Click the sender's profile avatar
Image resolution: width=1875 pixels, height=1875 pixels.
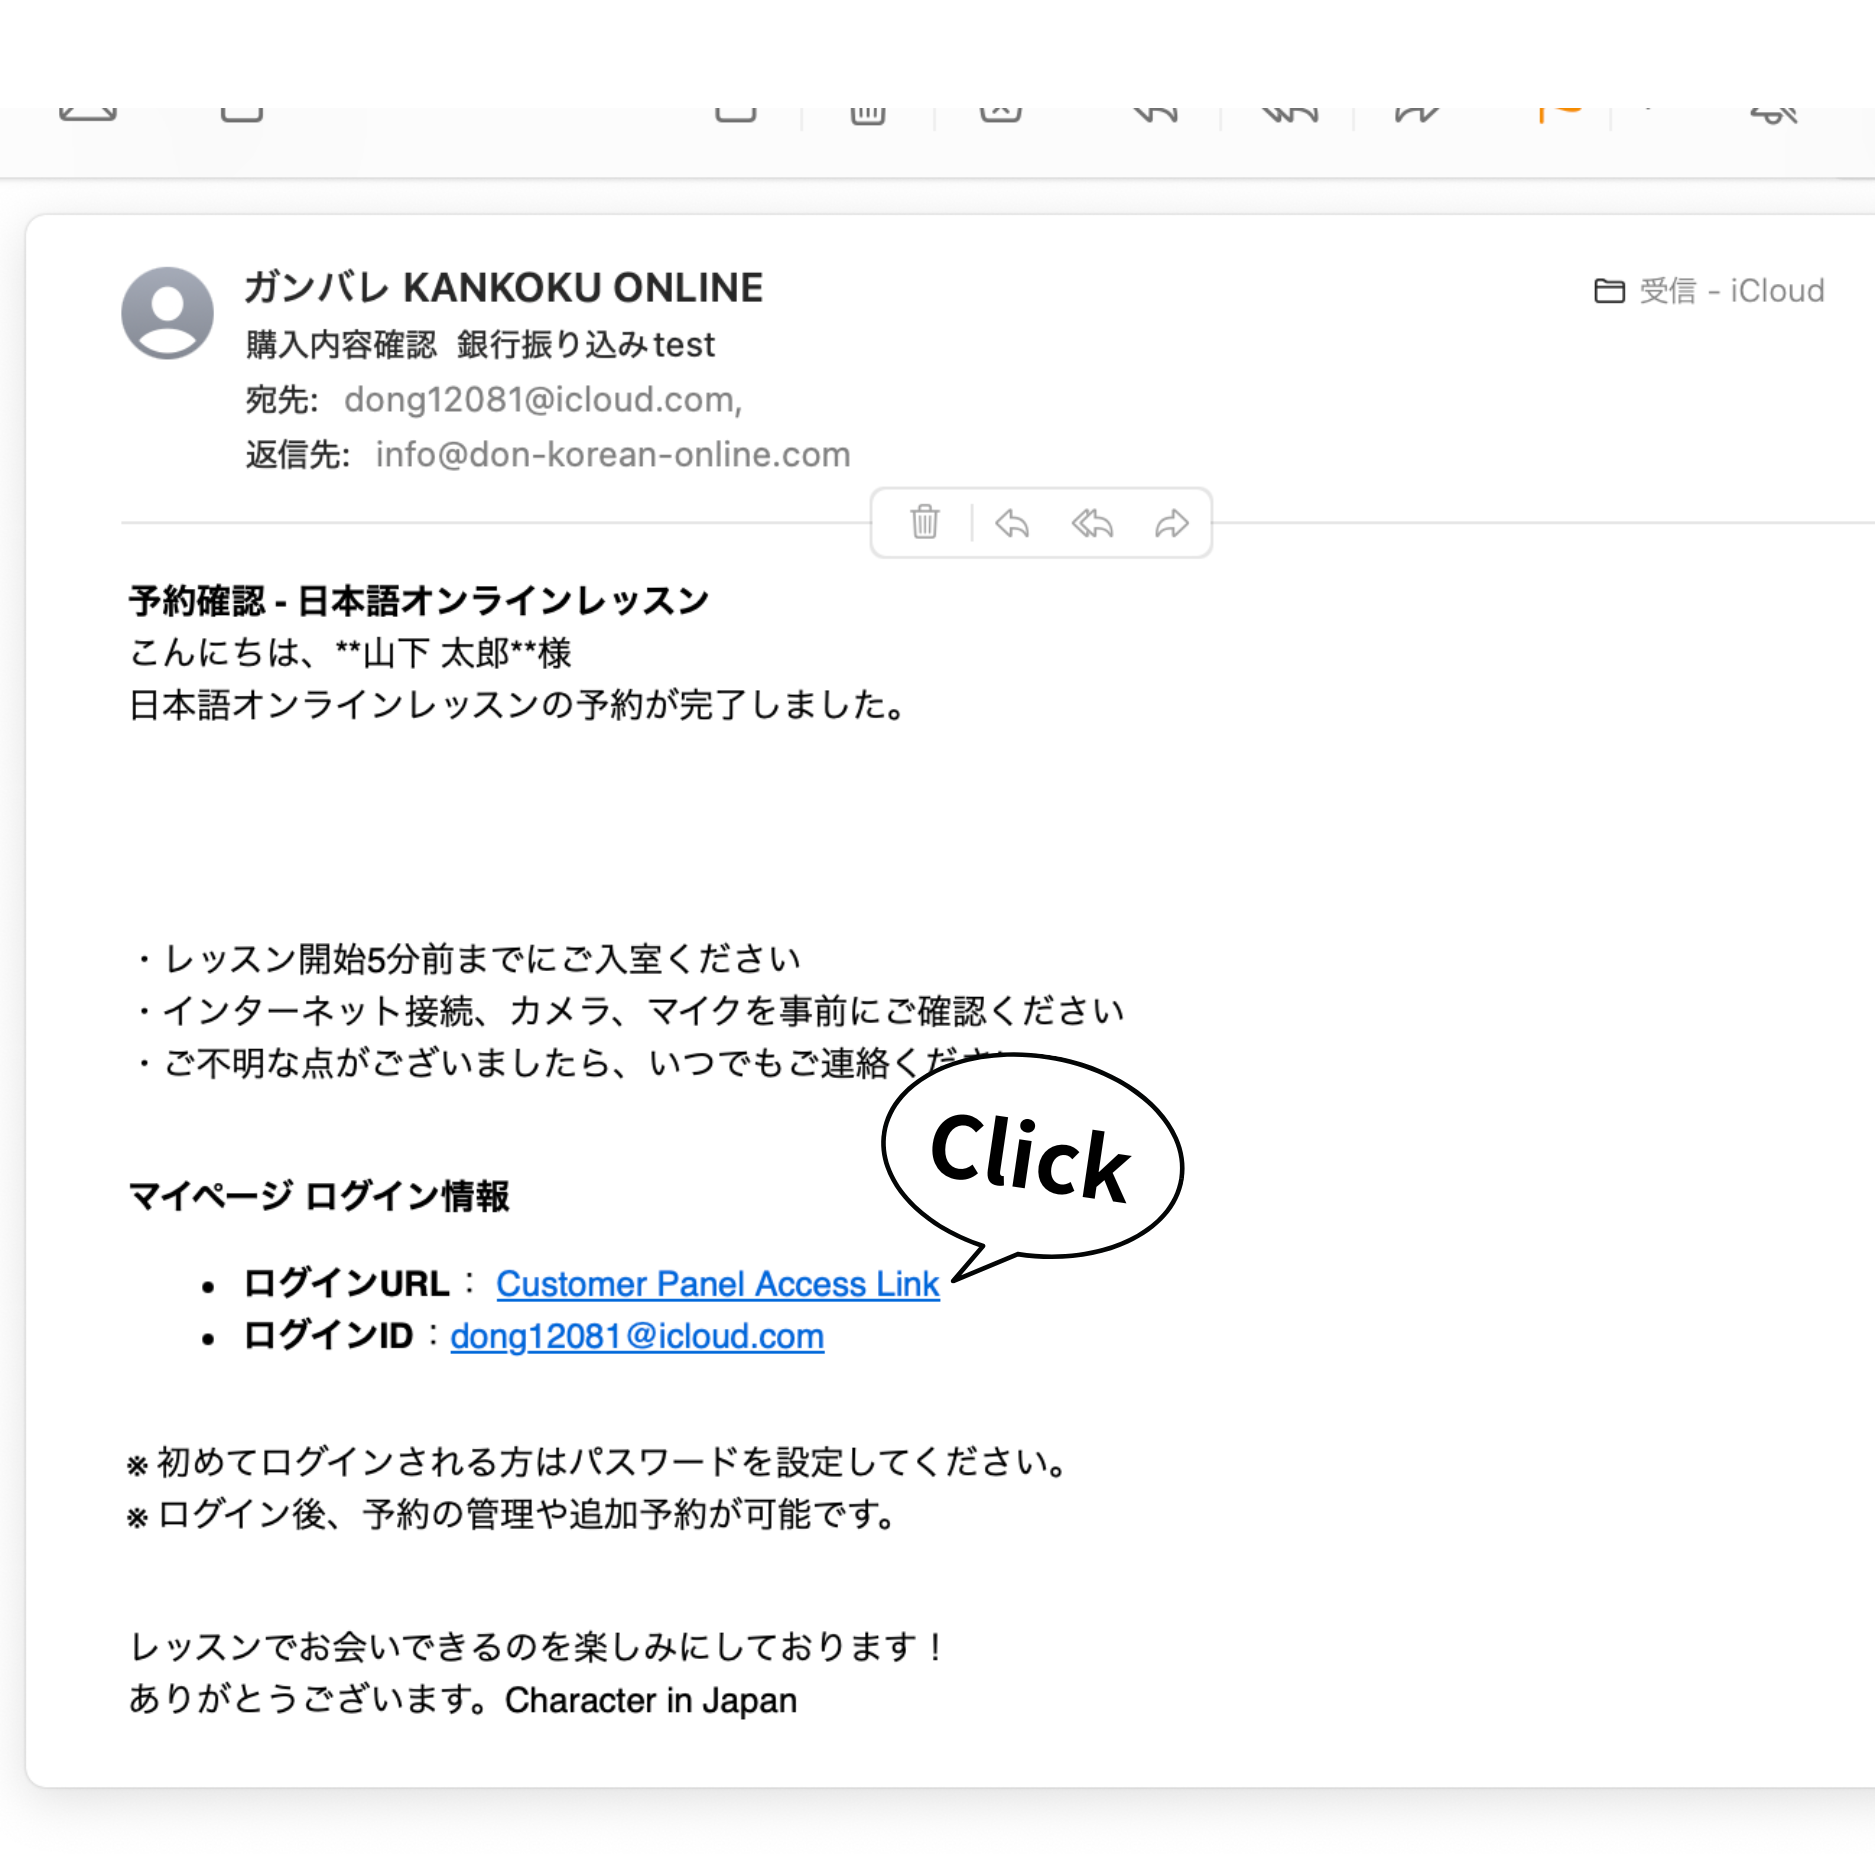[x=167, y=313]
